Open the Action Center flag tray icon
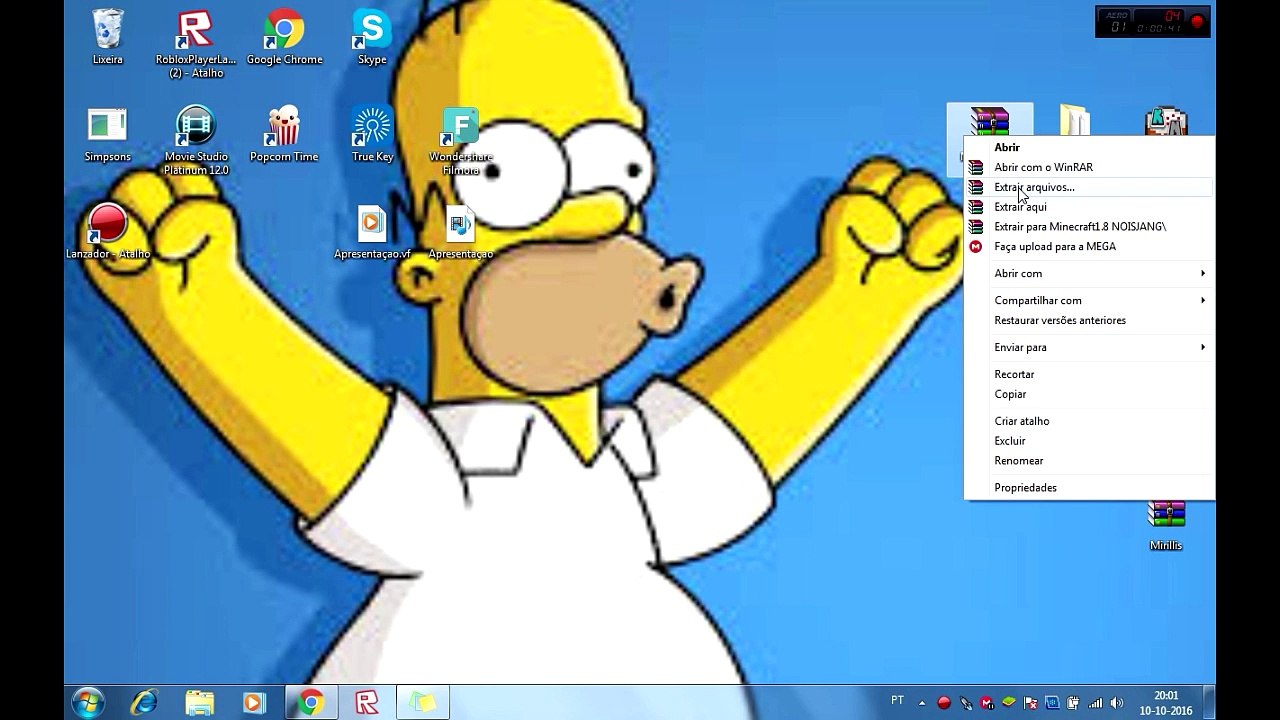The width and height of the screenshot is (1280, 720). (1030, 703)
